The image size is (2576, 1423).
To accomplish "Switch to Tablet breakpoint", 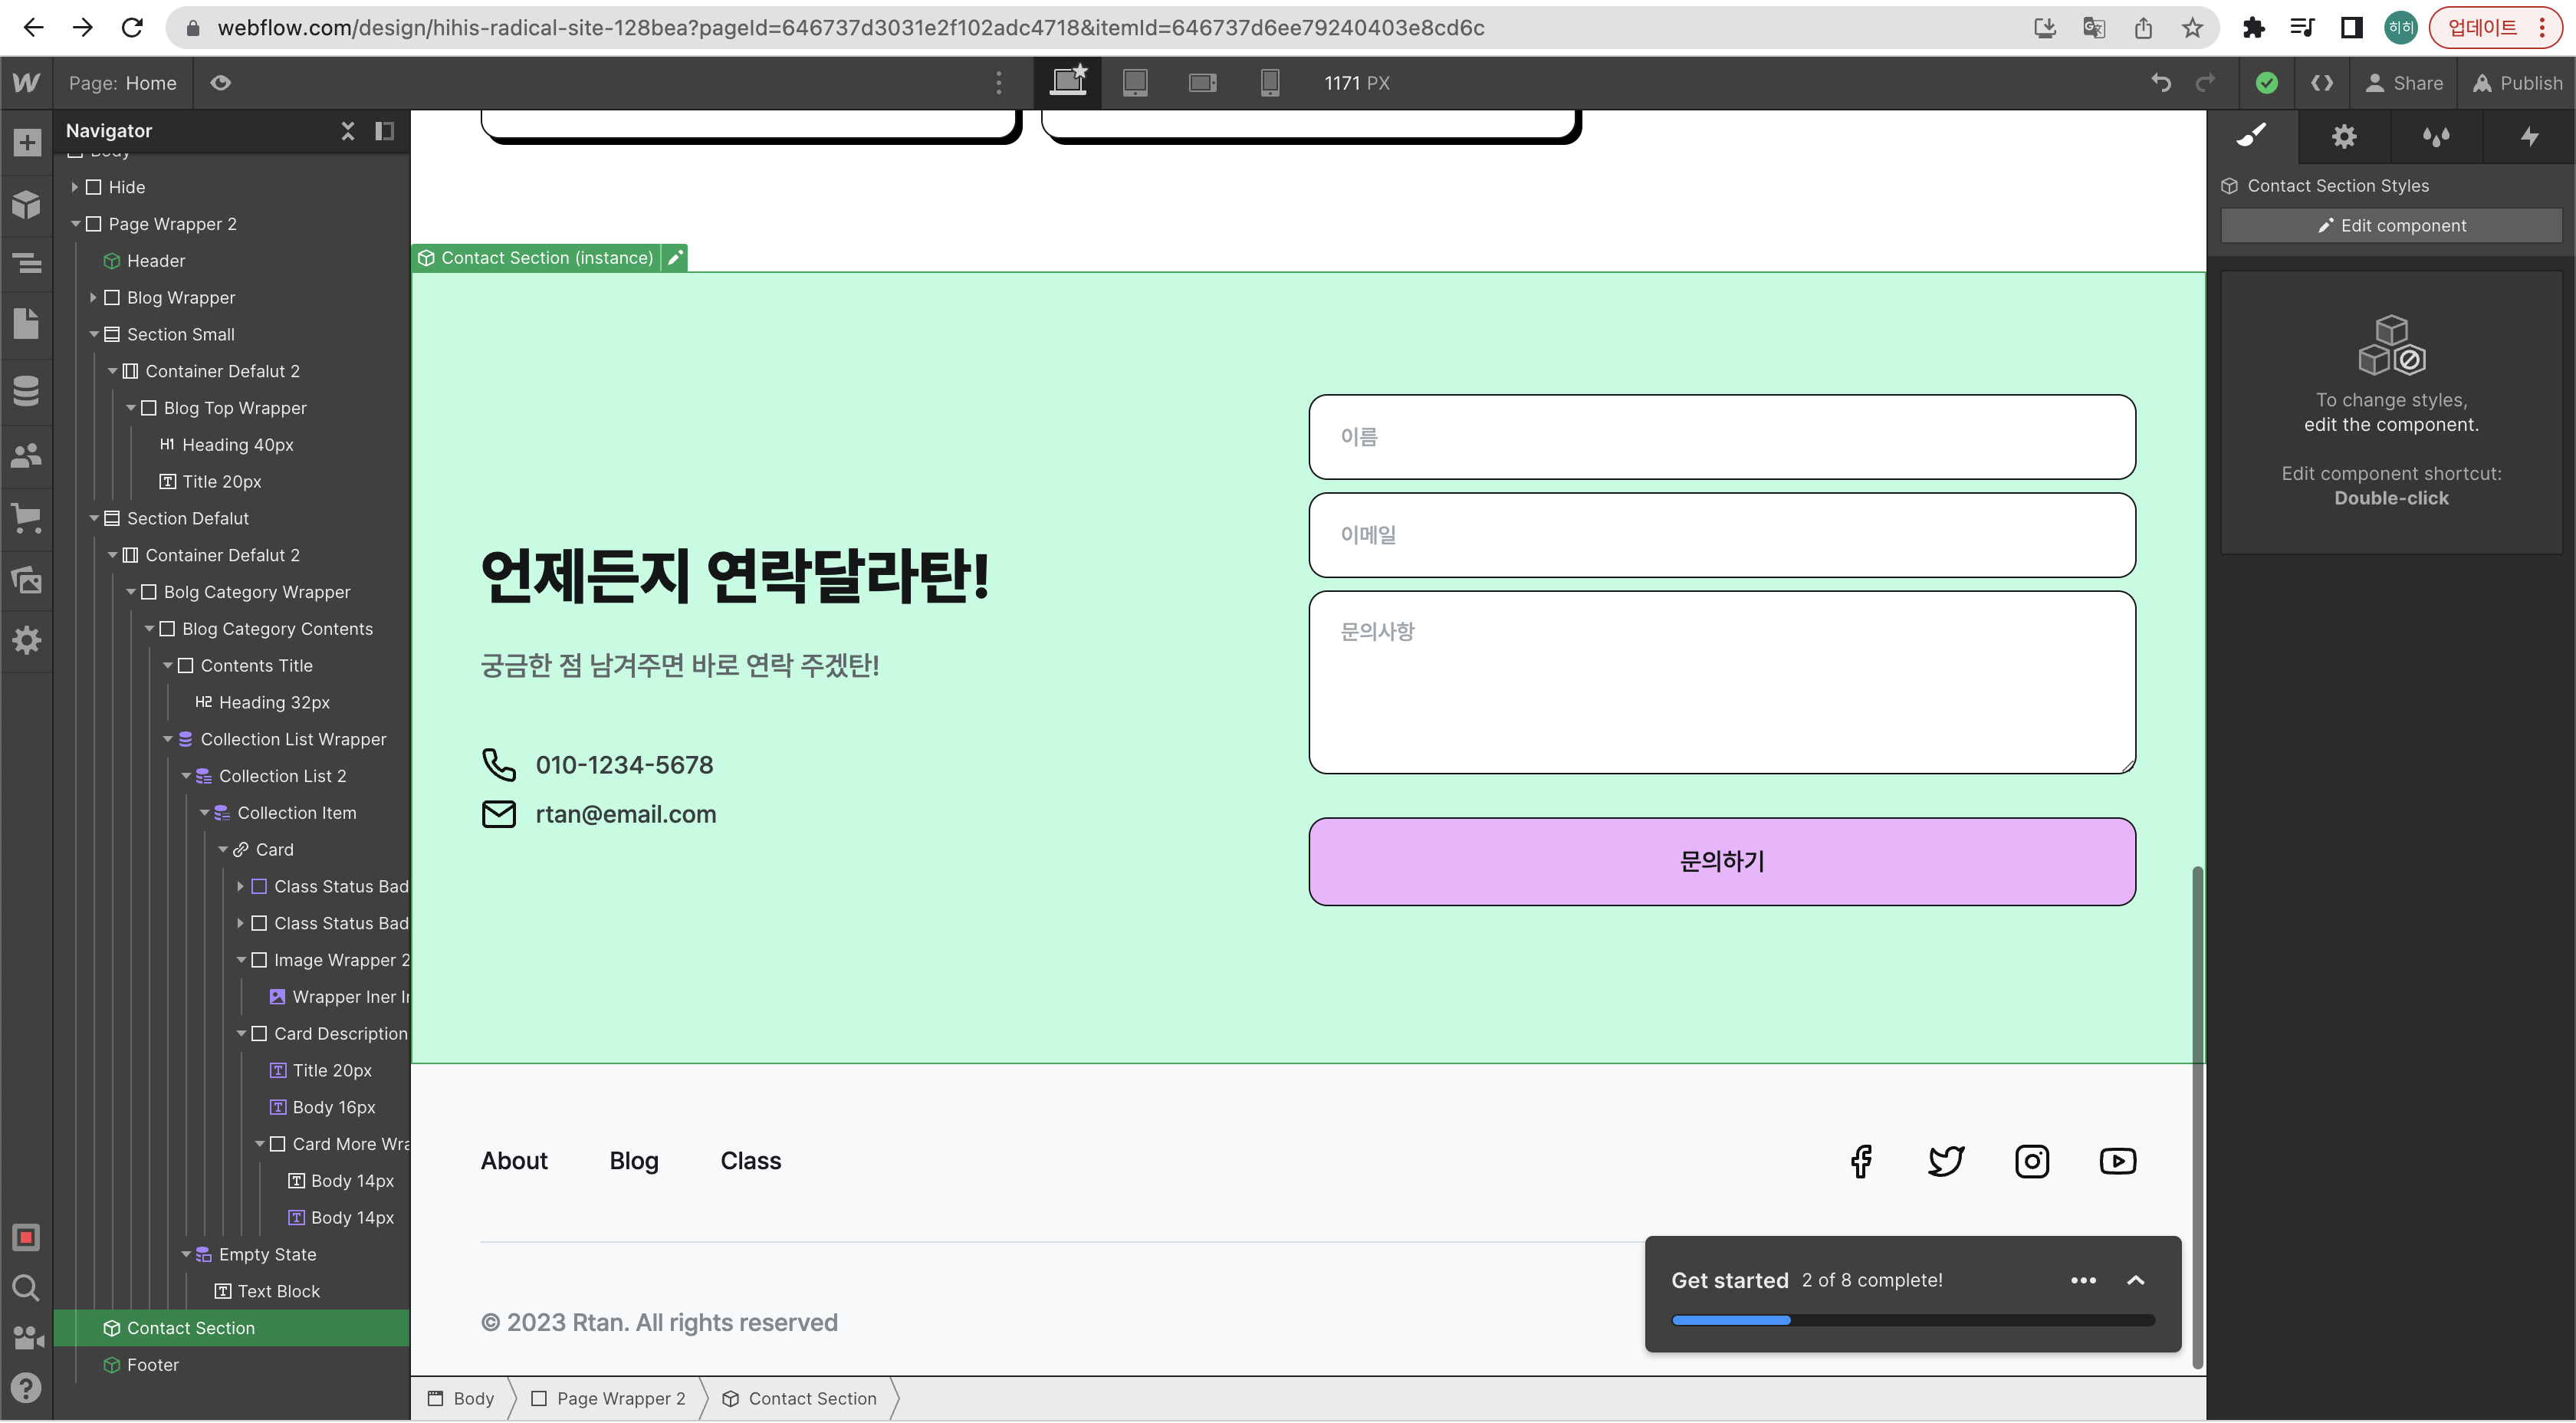I will pyautogui.click(x=1135, y=83).
